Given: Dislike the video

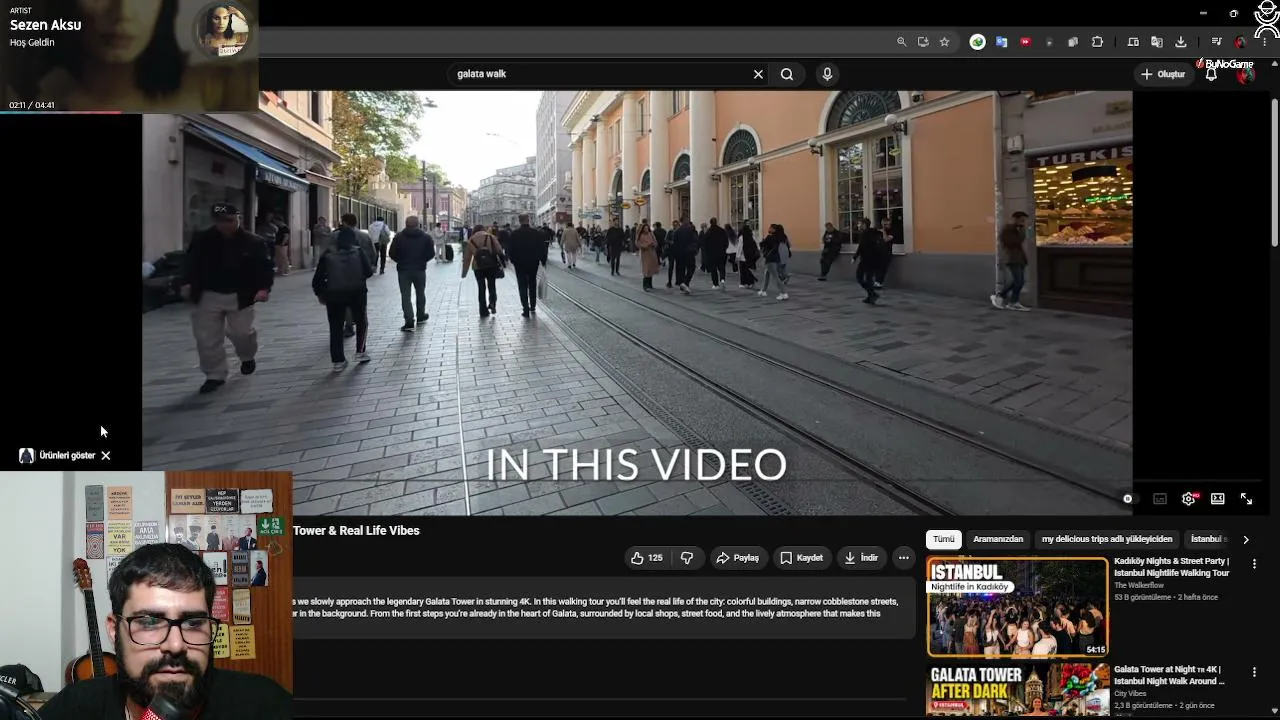Looking at the screenshot, I should (687, 558).
